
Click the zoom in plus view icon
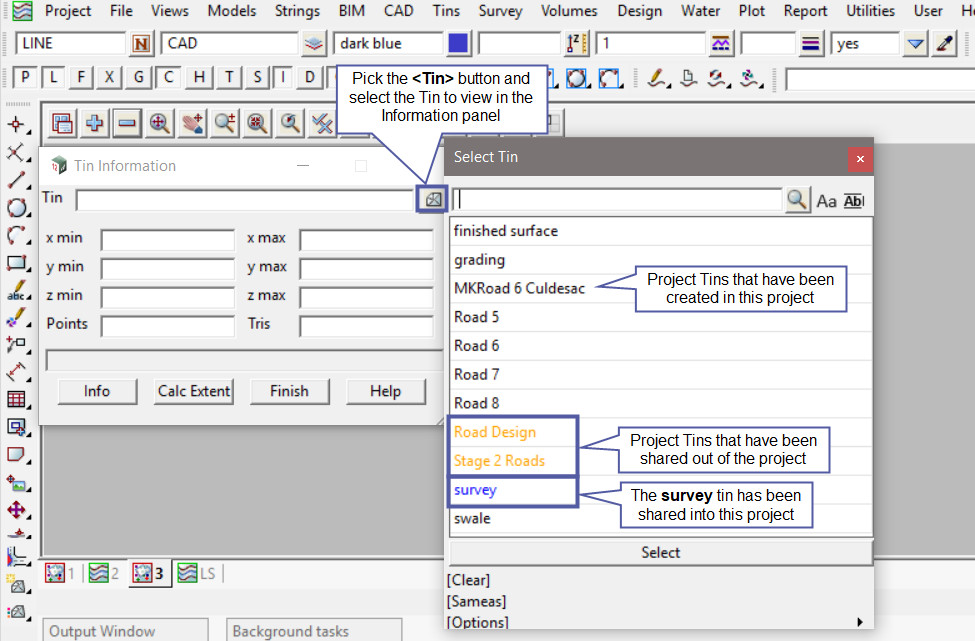[x=95, y=123]
